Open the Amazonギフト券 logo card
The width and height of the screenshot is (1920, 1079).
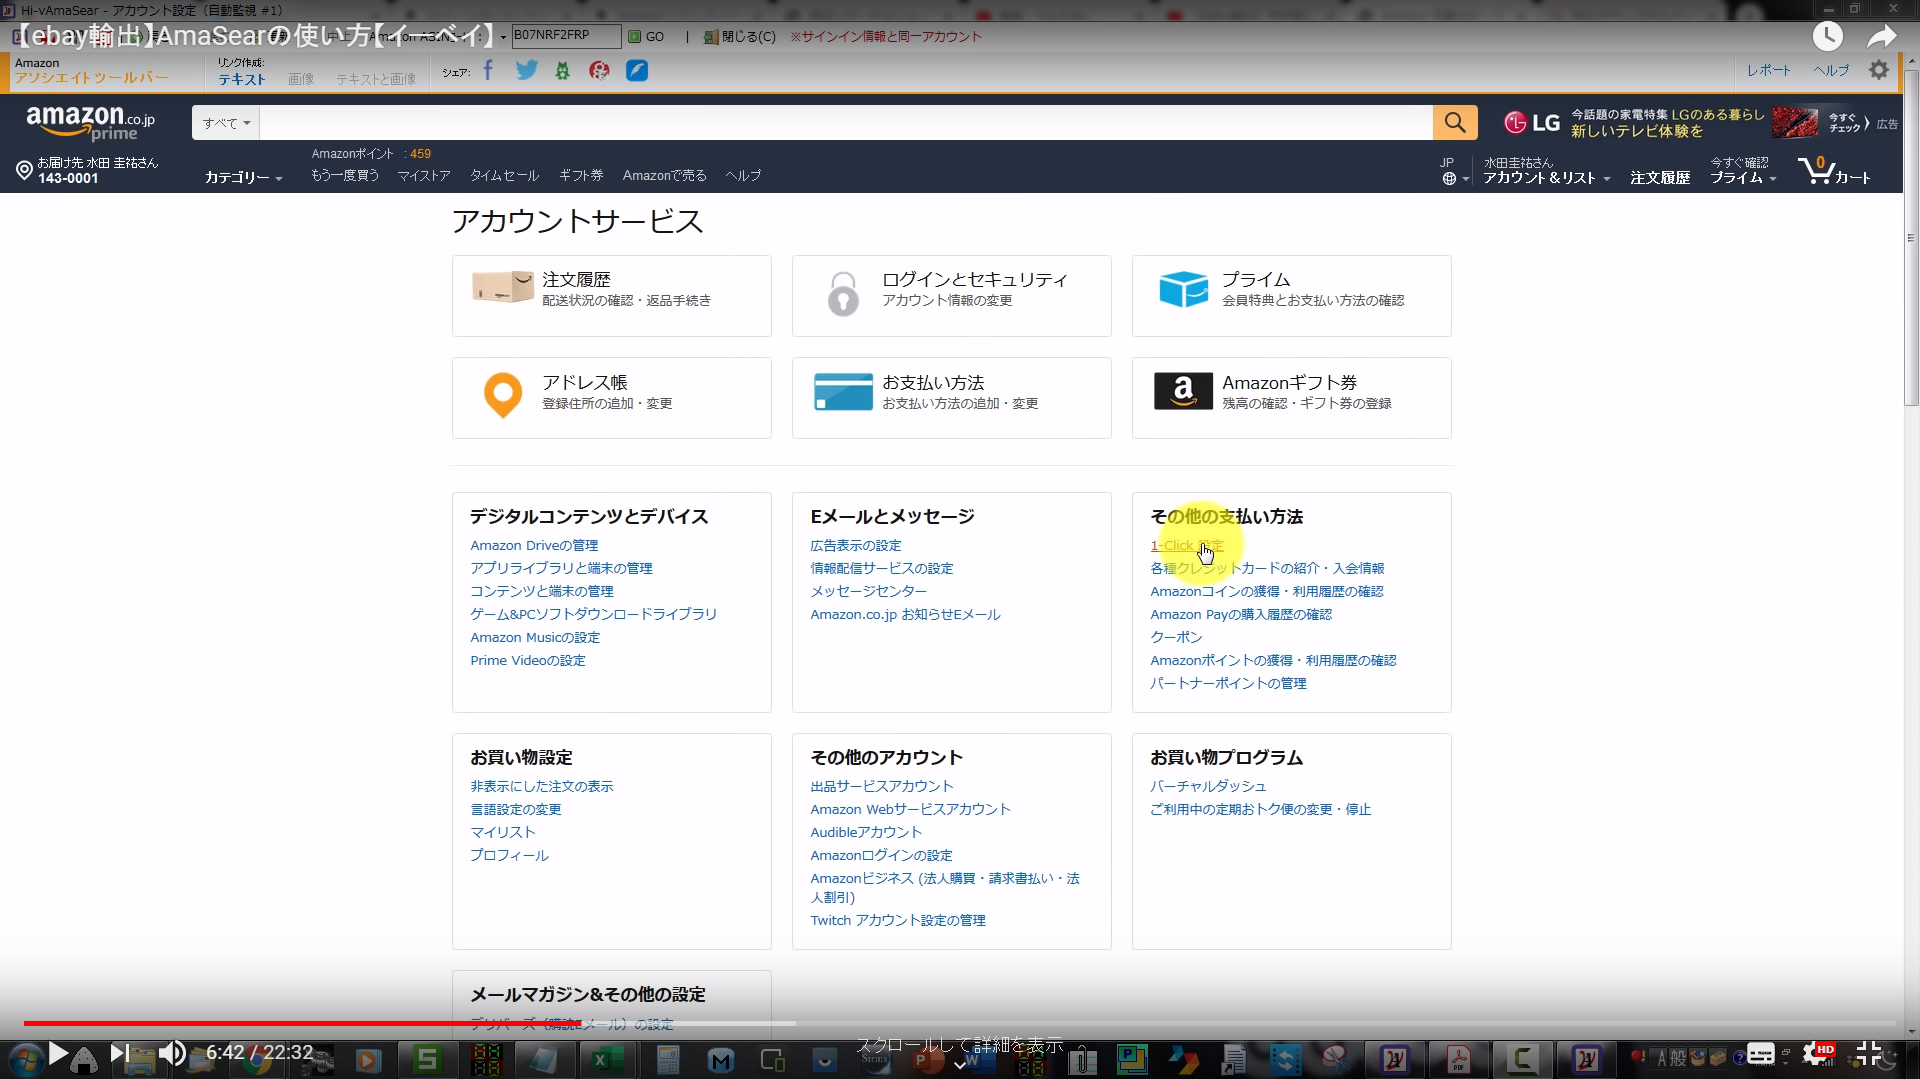click(1292, 398)
